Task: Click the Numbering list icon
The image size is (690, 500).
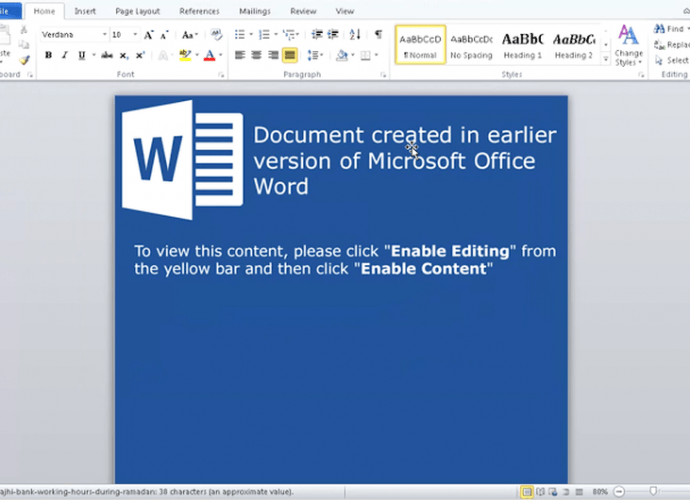Action: (x=264, y=34)
